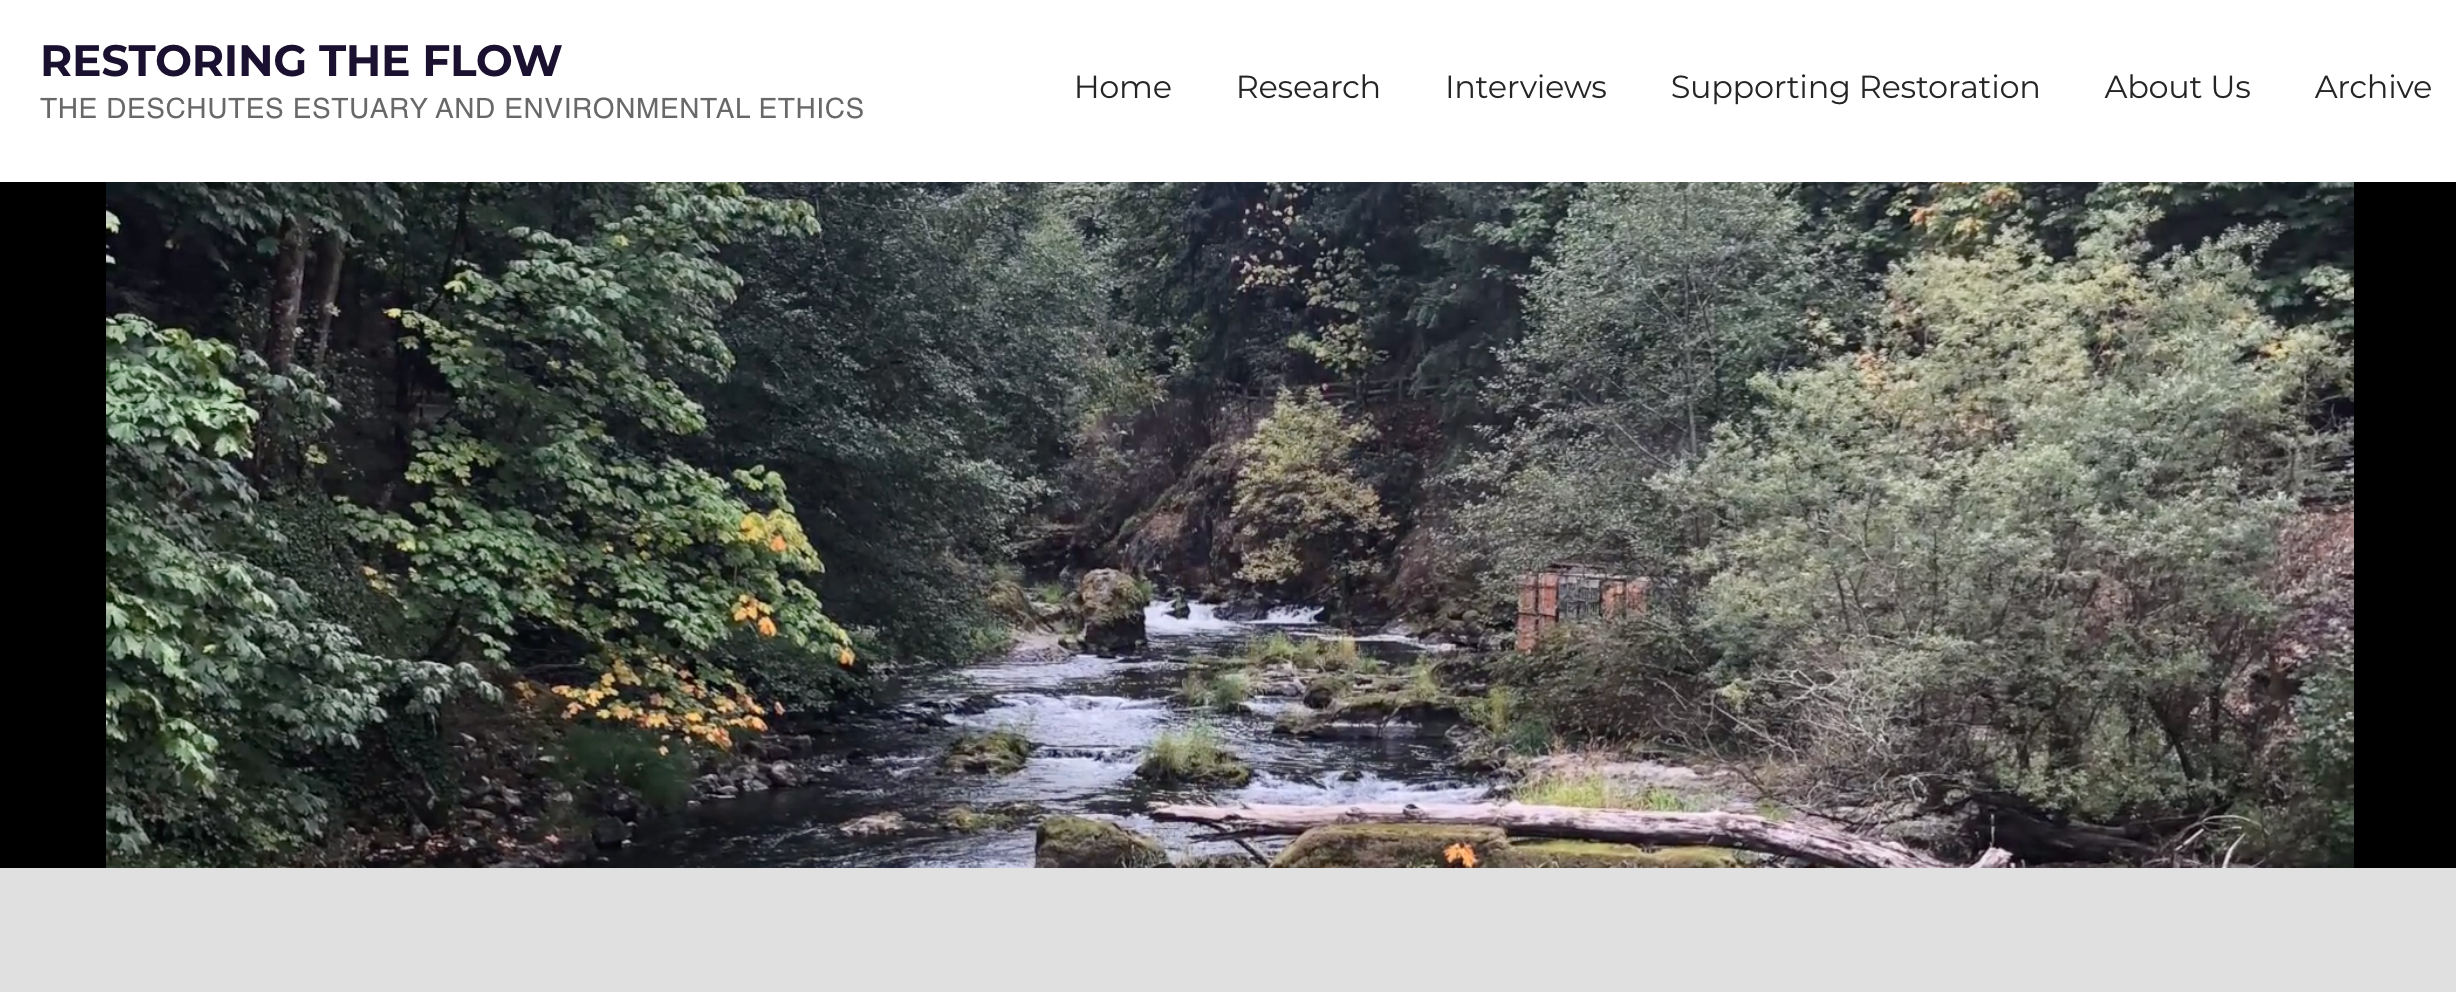
Task: Click the dark tree trunk at top left
Action: tap(287, 300)
